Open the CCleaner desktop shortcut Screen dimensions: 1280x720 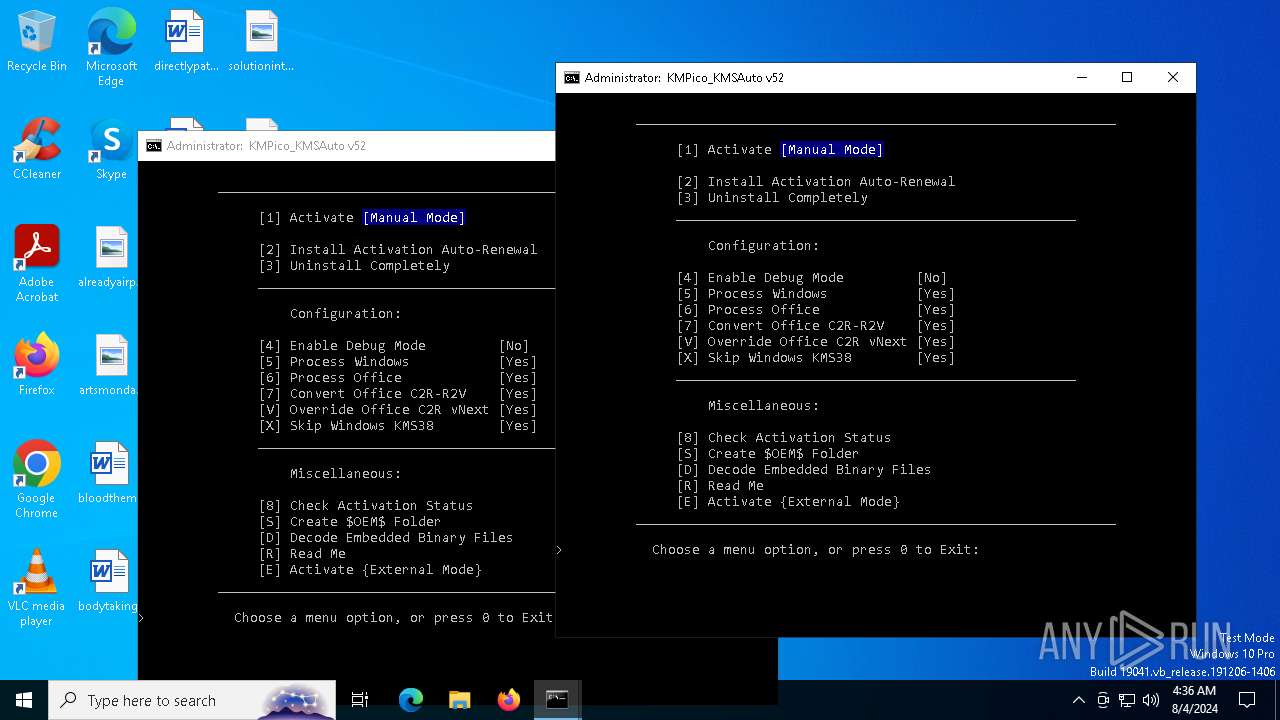pyautogui.click(x=37, y=150)
